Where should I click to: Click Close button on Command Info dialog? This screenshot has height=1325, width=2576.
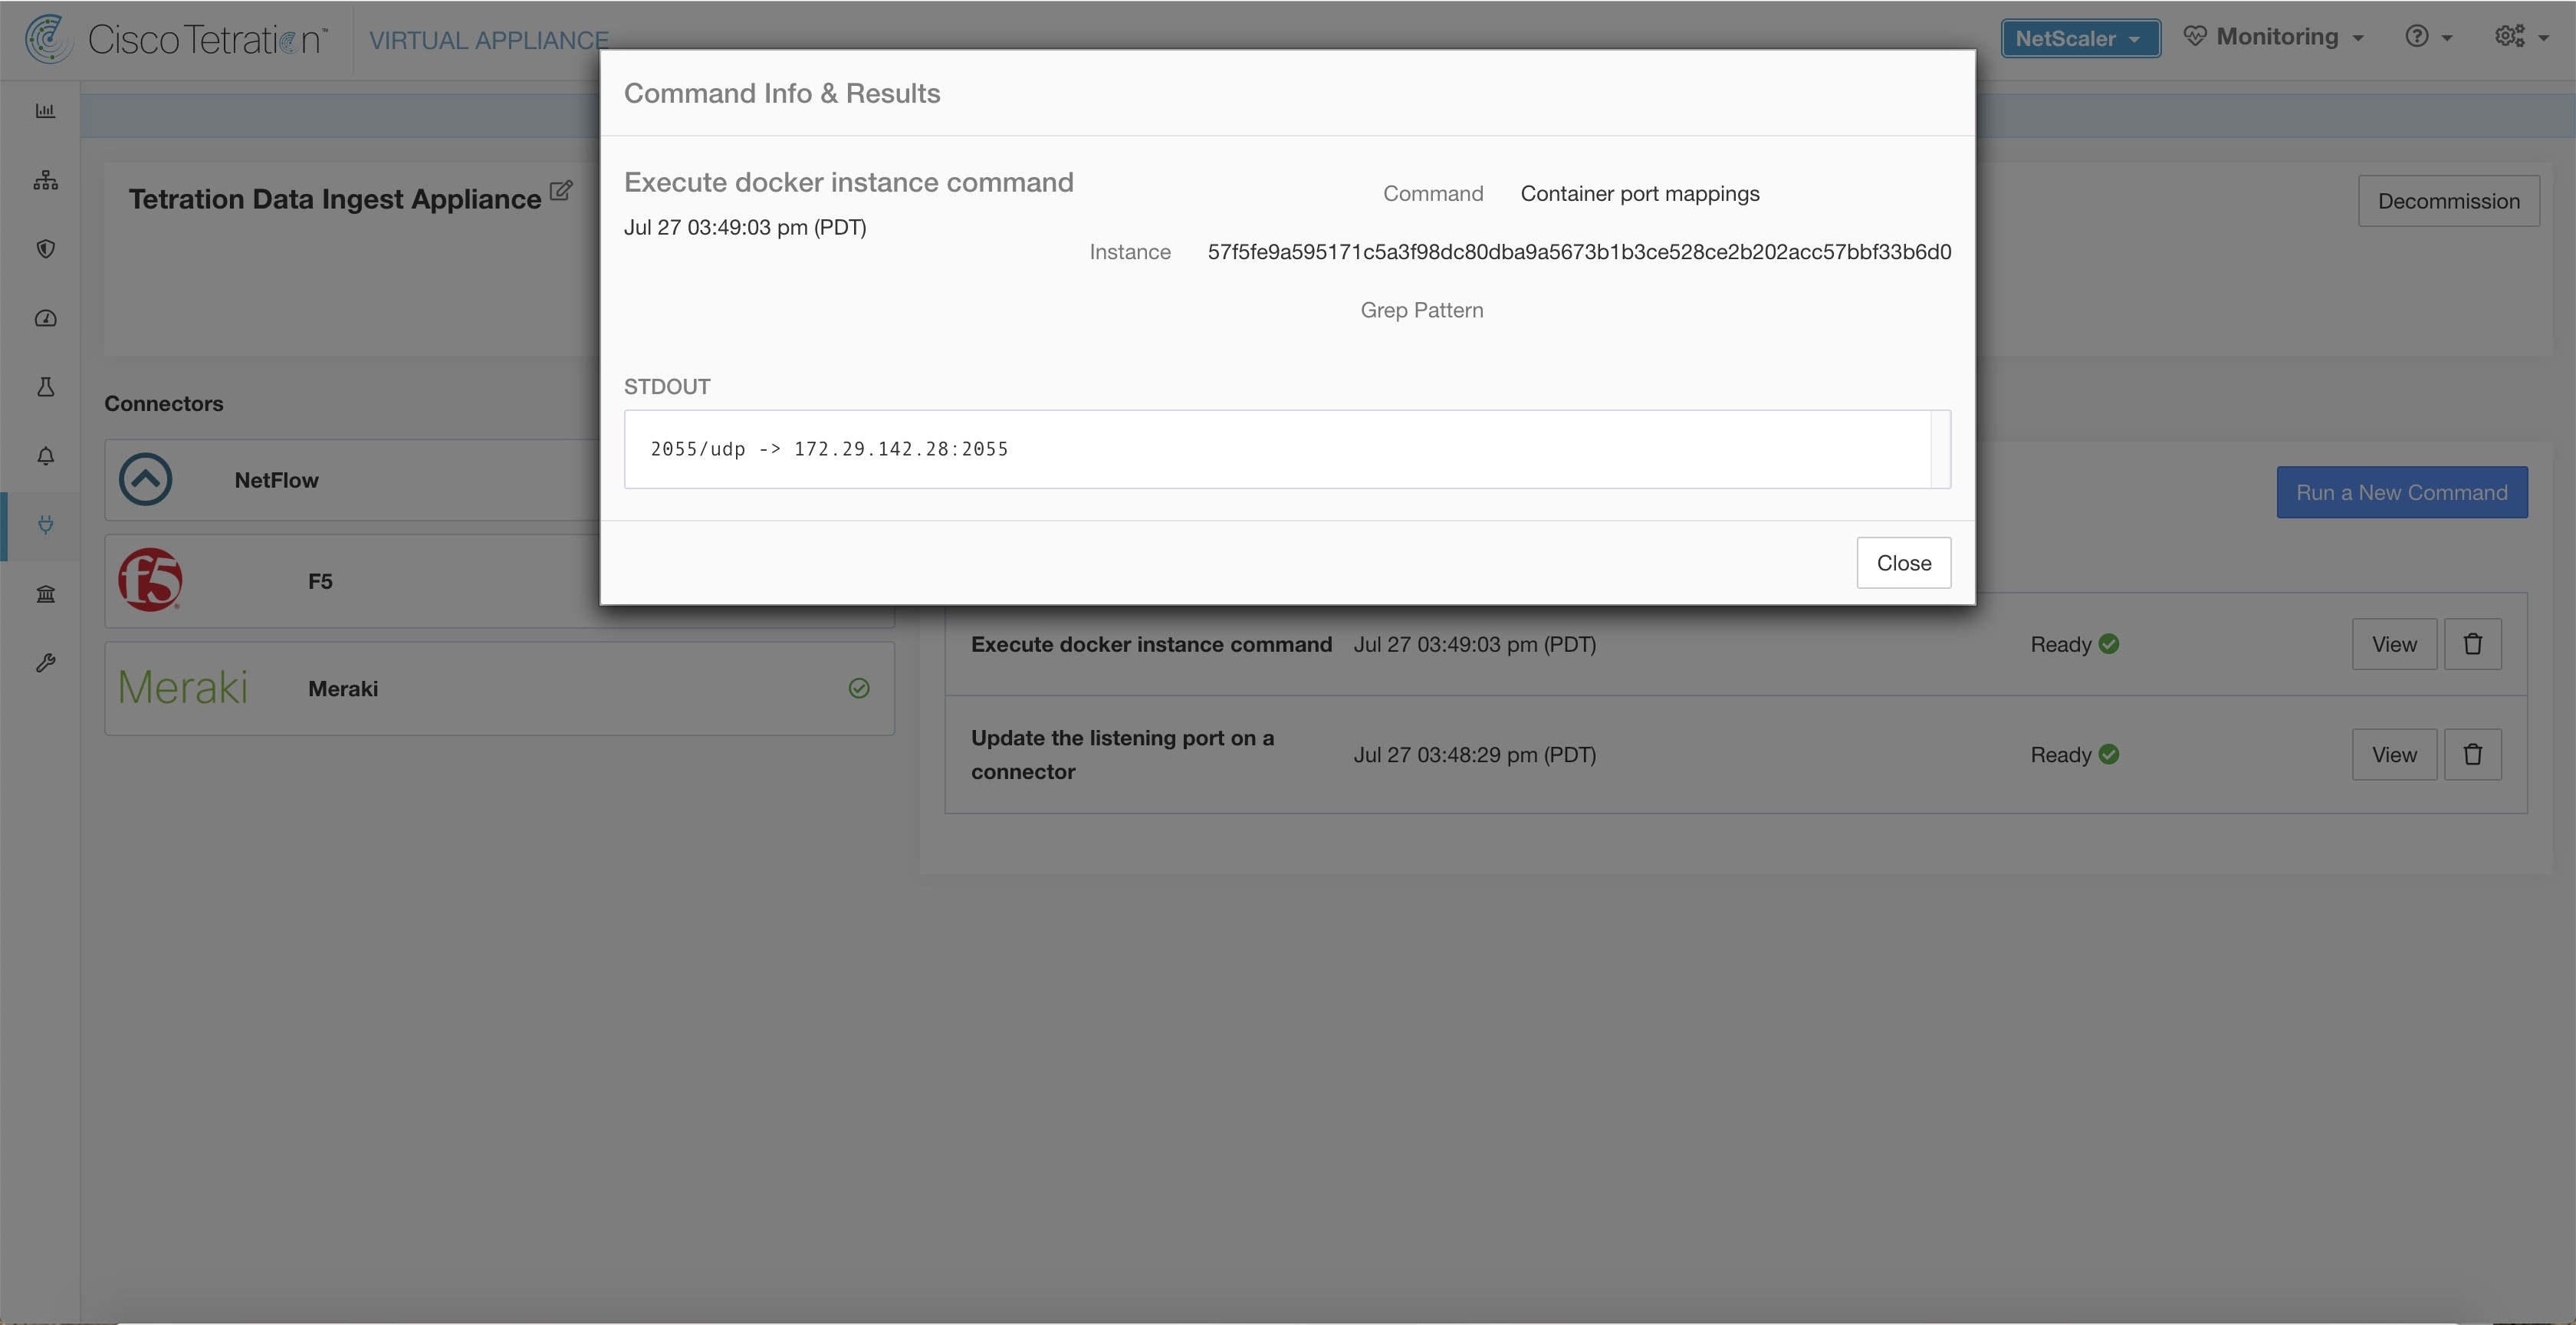pyautogui.click(x=1904, y=561)
